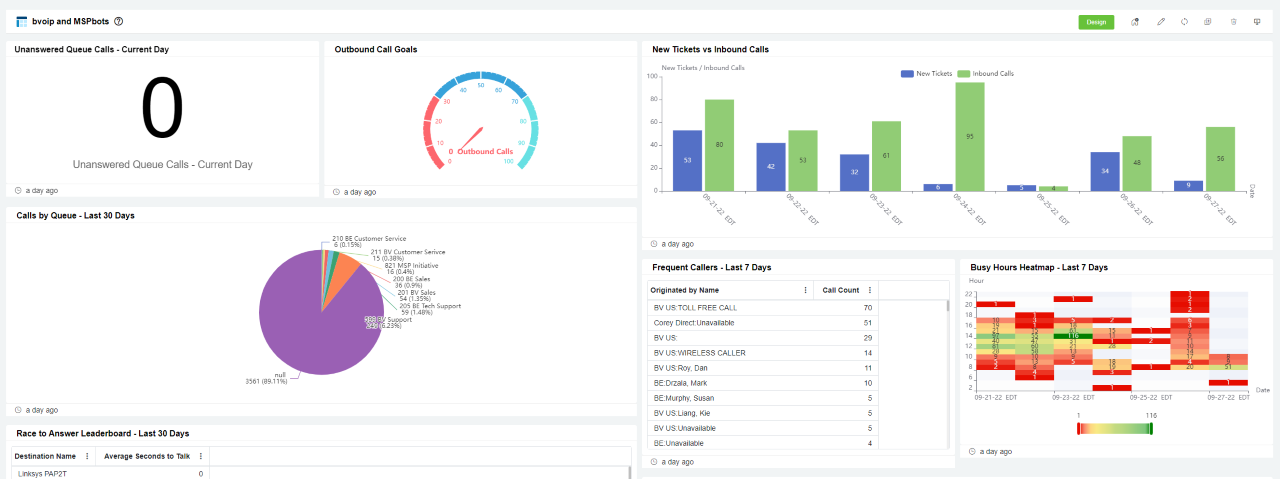Click heatmap legend minimum handle at 1
The image size is (1280, 479).
[x=1078, y=428]
